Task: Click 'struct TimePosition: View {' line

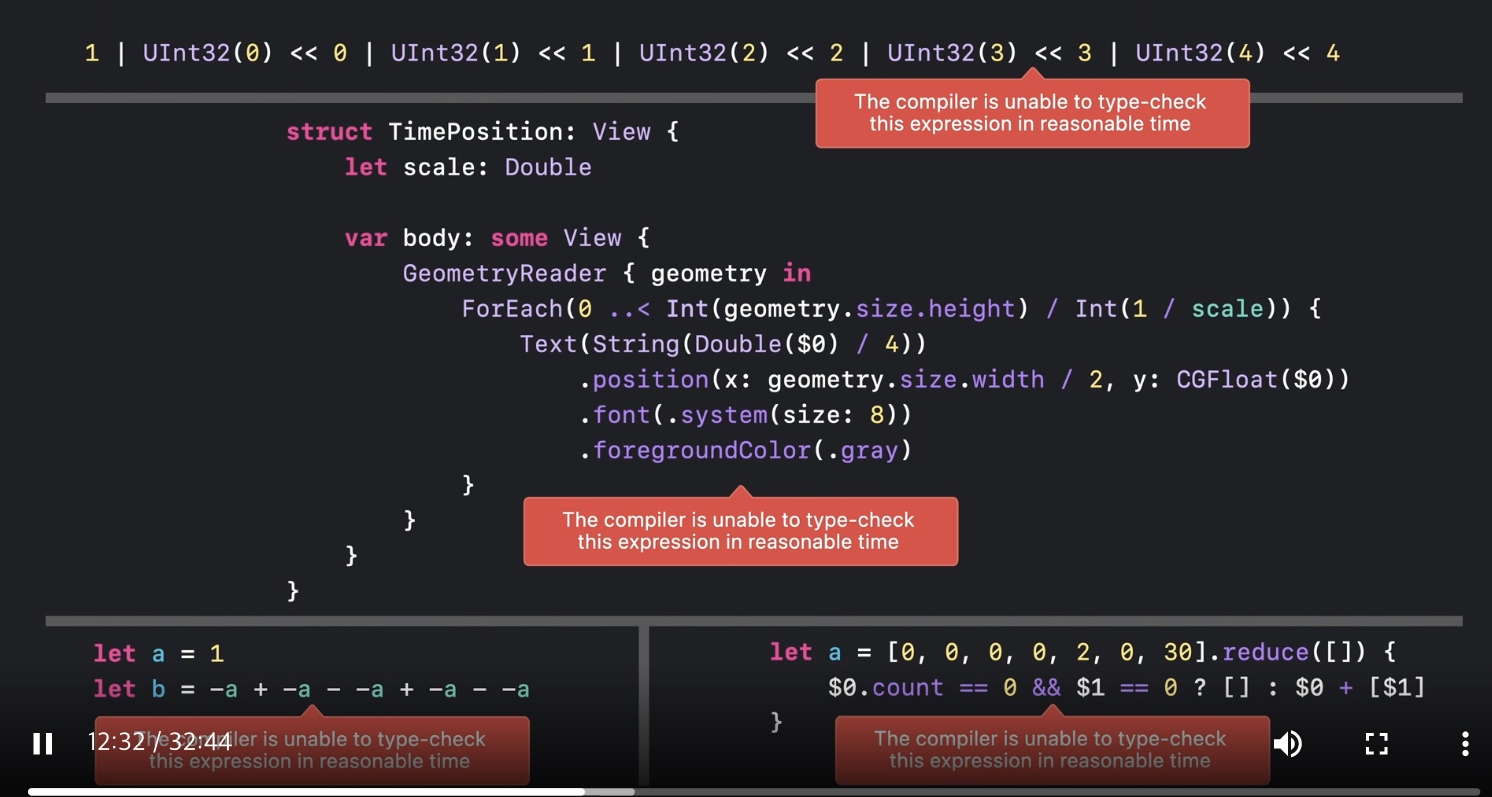Action: [483, 132]
